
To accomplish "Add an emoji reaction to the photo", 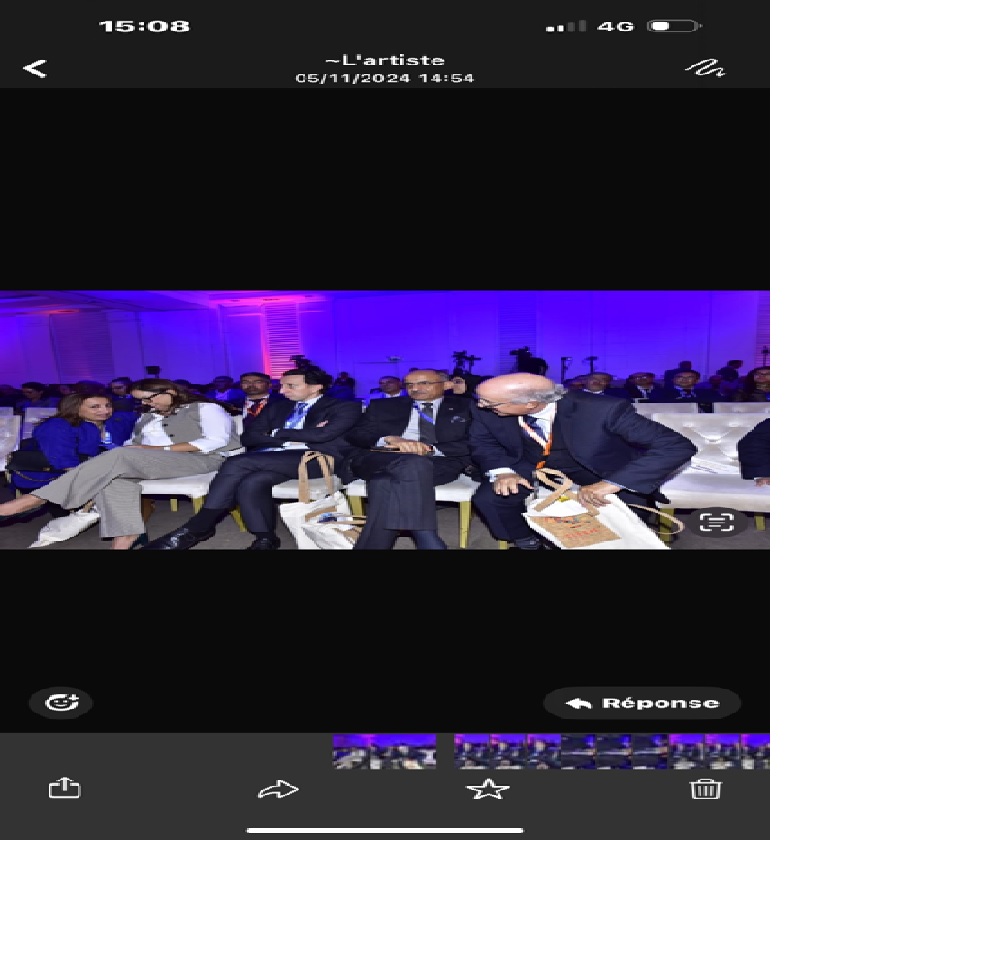I will coord(61,703).
